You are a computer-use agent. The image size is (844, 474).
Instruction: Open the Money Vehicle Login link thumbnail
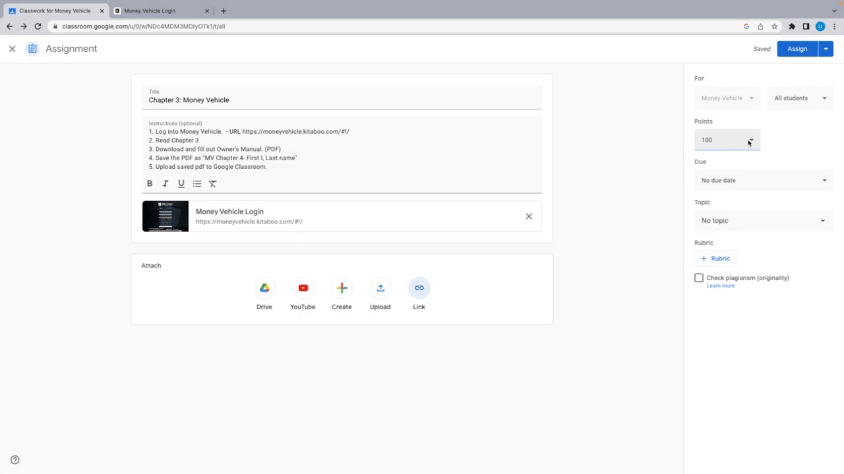(x=165, y=216)
